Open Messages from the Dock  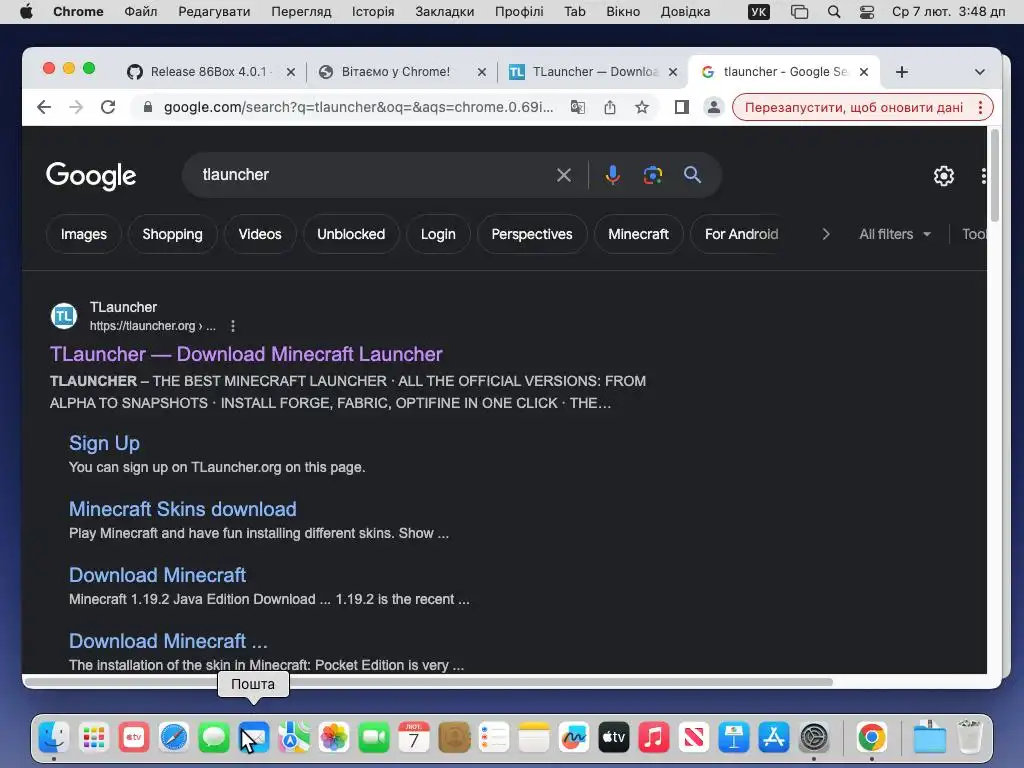[214, 738]
